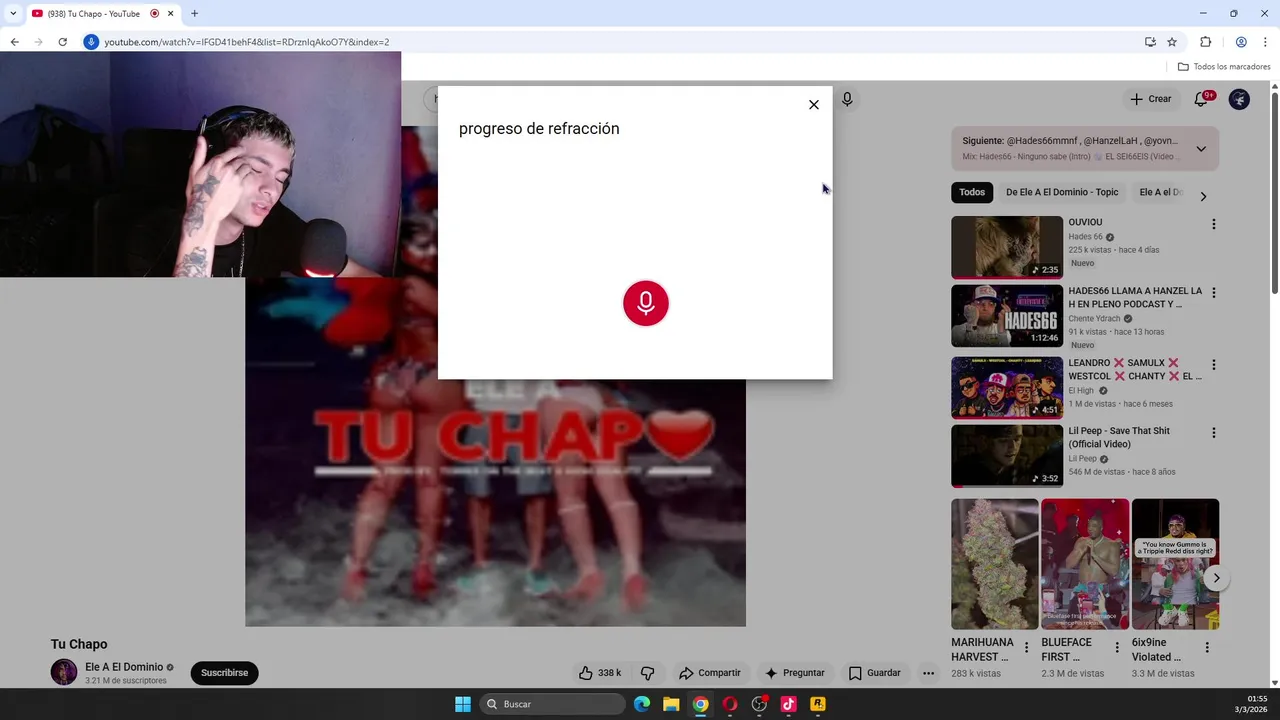Open the Ele A El Dominio channel avatar
Viewport: 1280px width, 720px height.
pyautogui.click(x=64, y=673)
